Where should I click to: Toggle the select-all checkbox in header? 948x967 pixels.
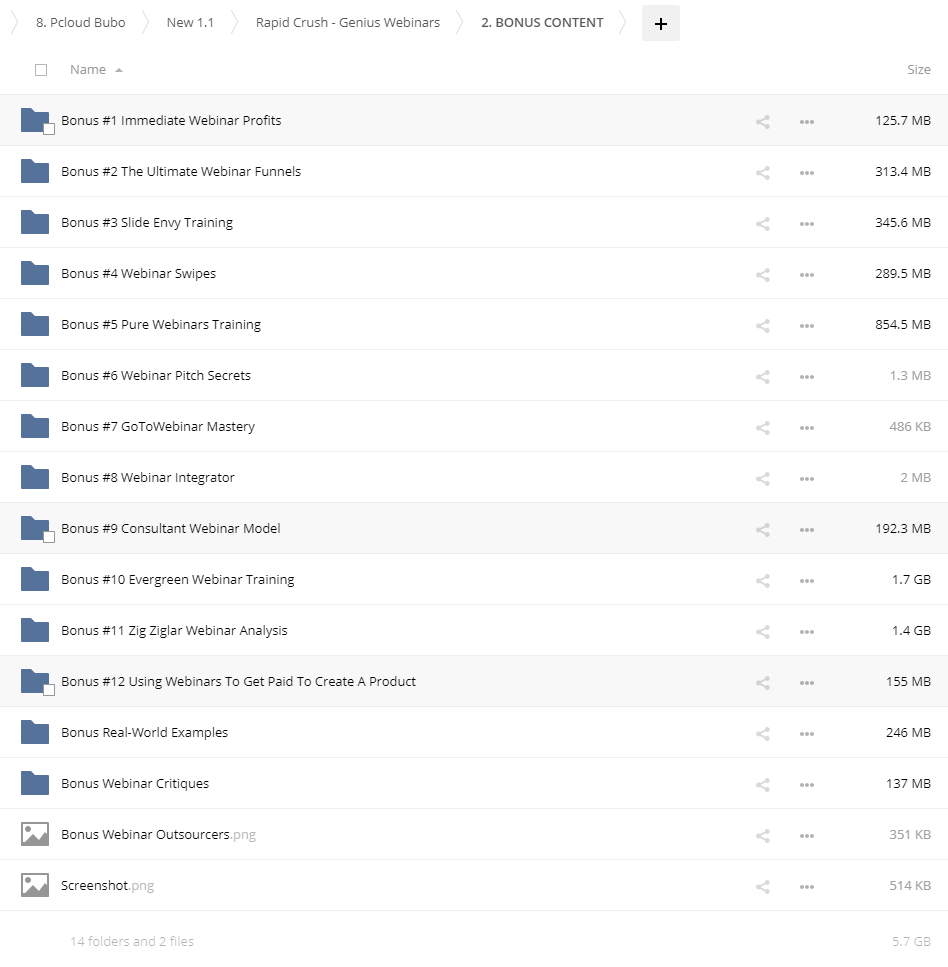pos(41,70)
